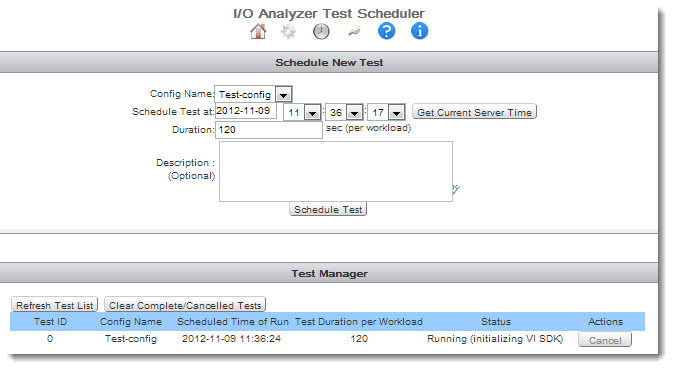Open the Home page house icon

coord(258,32)
